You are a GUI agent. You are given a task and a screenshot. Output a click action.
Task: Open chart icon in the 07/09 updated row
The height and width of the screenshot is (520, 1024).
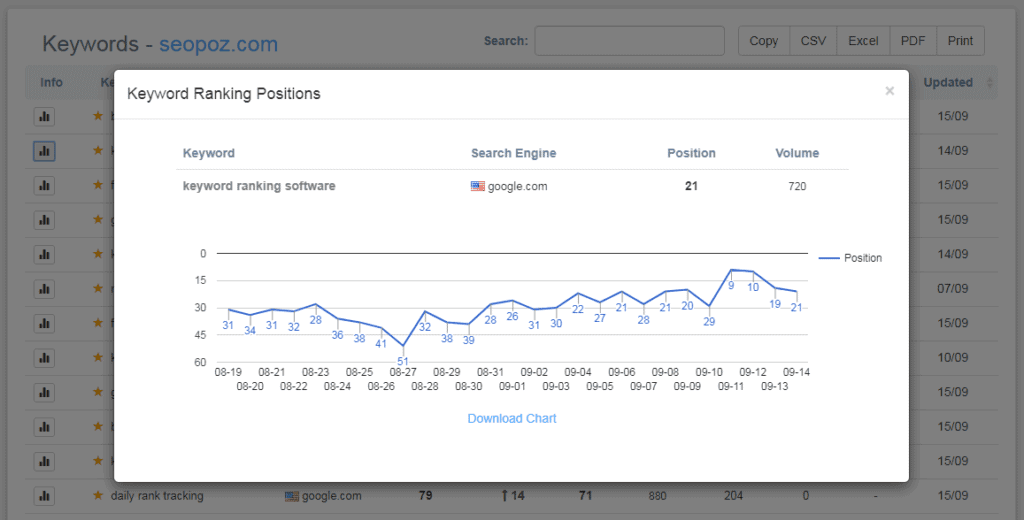pyautogui.click(x=44, y=289)
